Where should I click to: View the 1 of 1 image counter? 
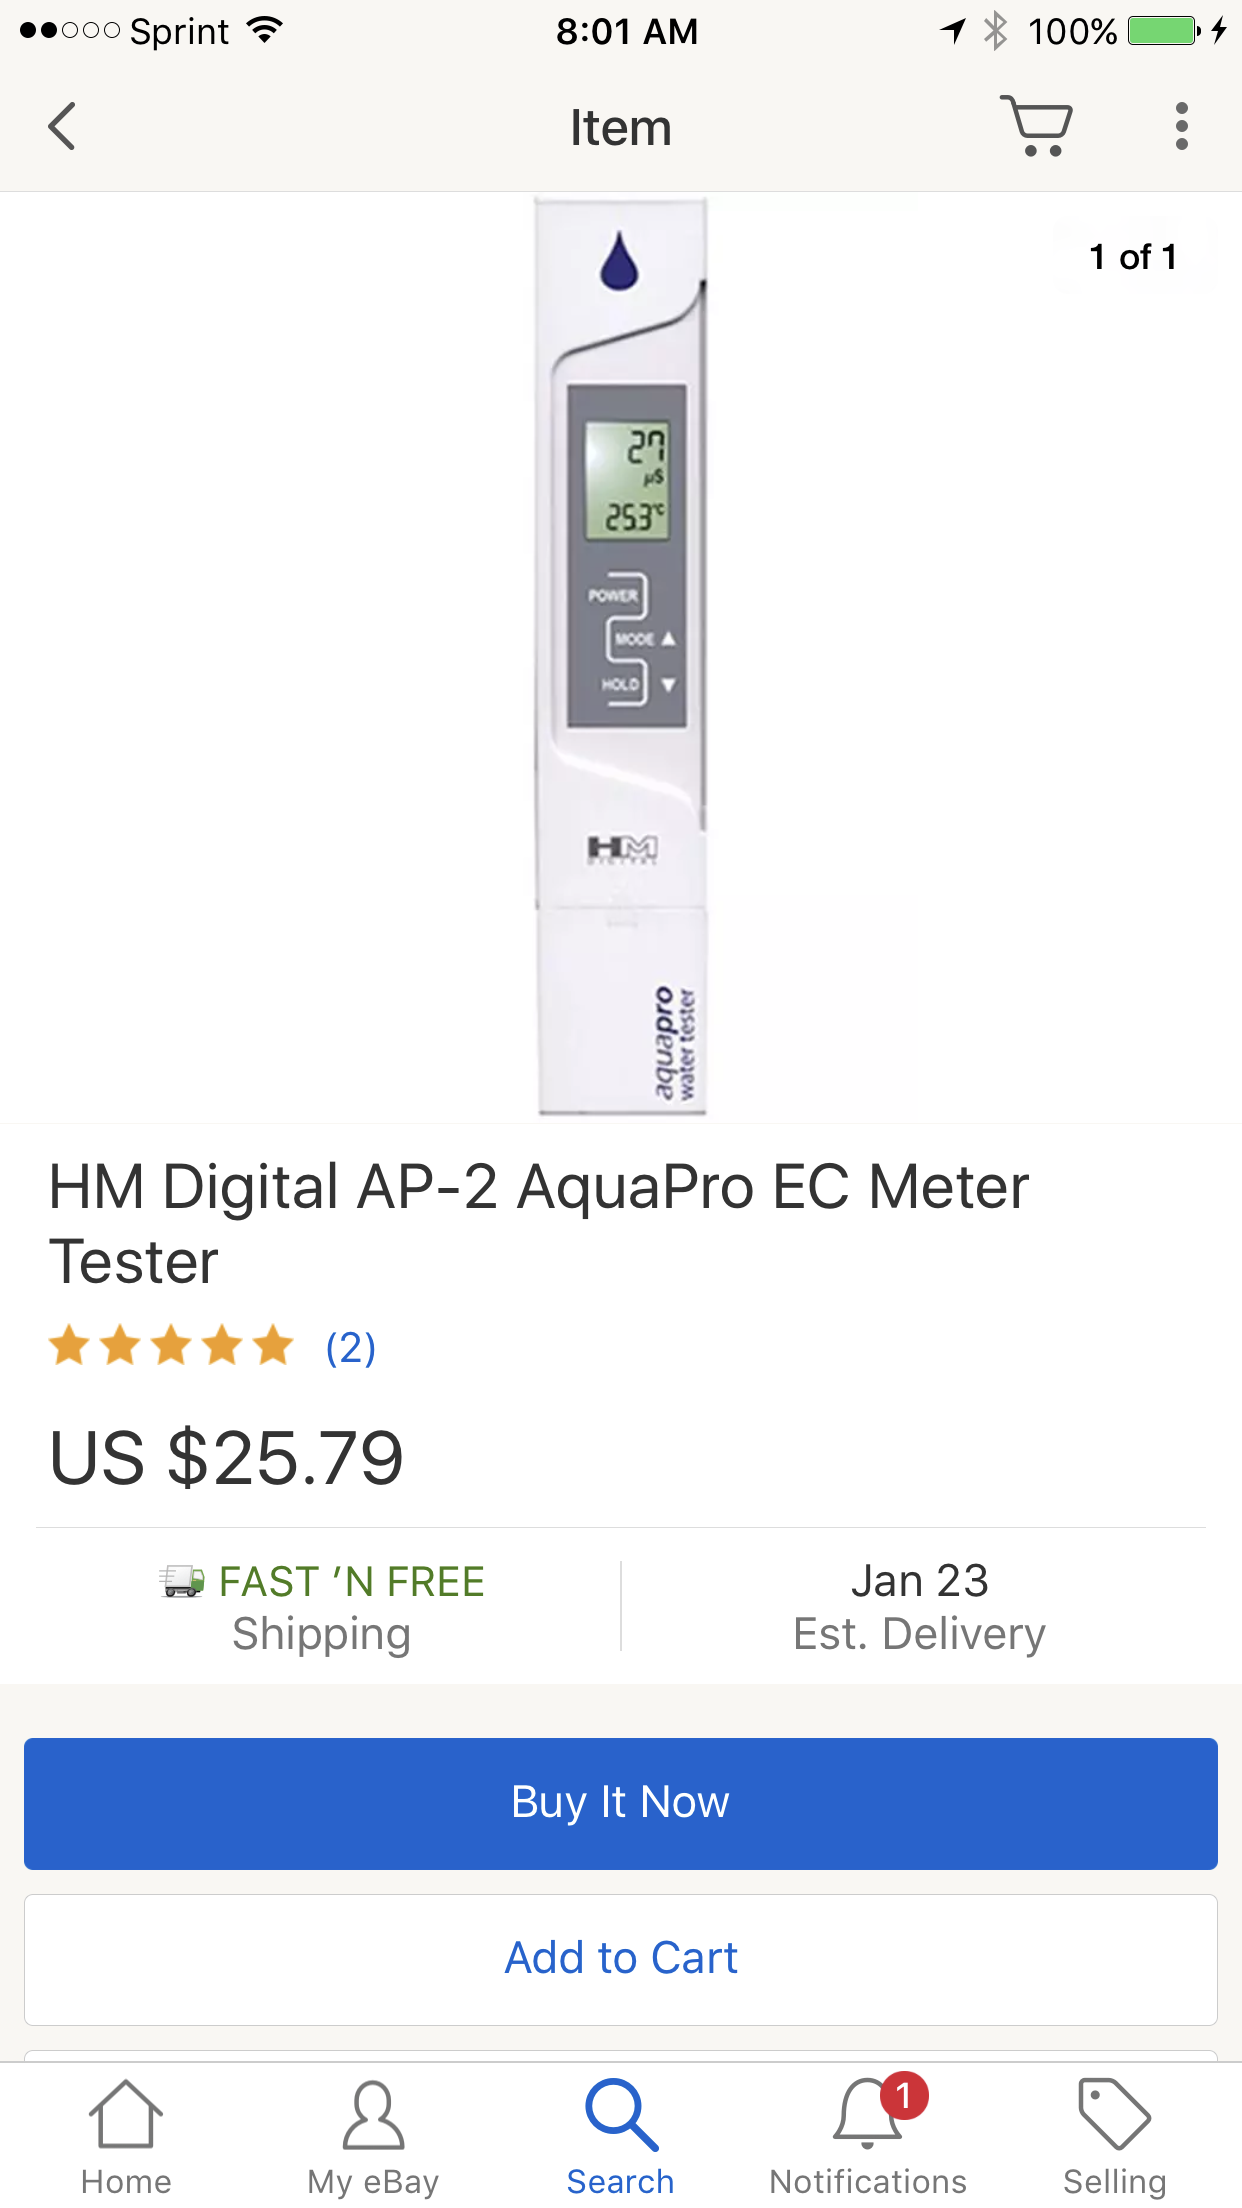[1133, 257]
